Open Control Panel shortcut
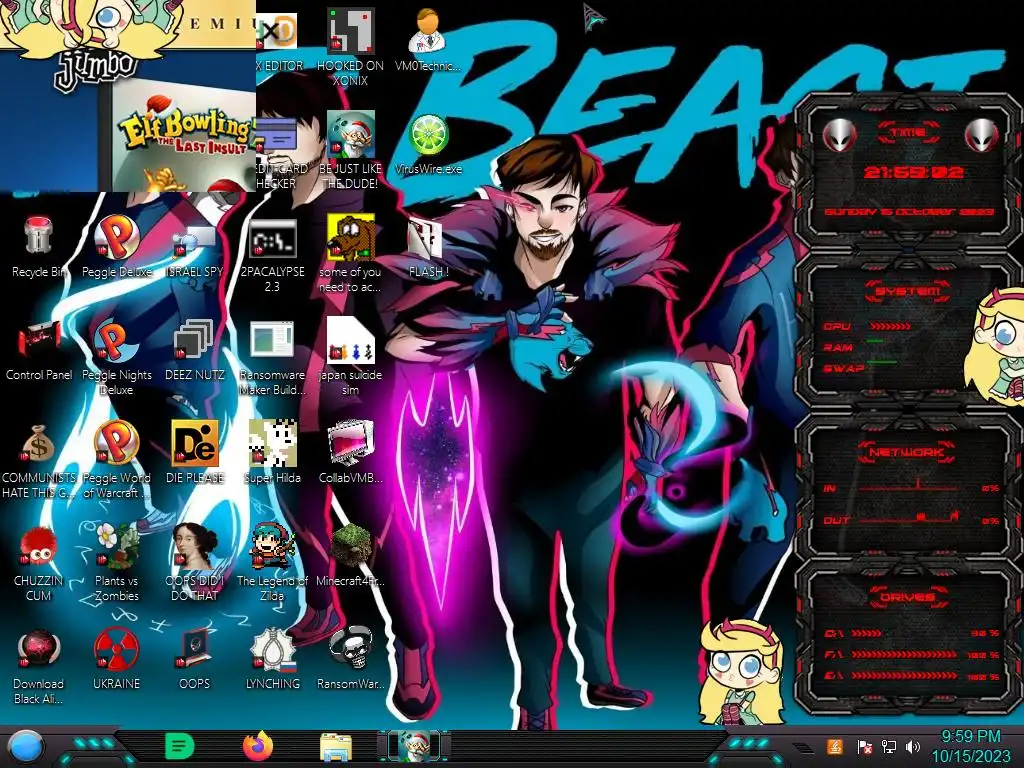Viewport: 1024px width, 768px height. [x=39, y=340]
